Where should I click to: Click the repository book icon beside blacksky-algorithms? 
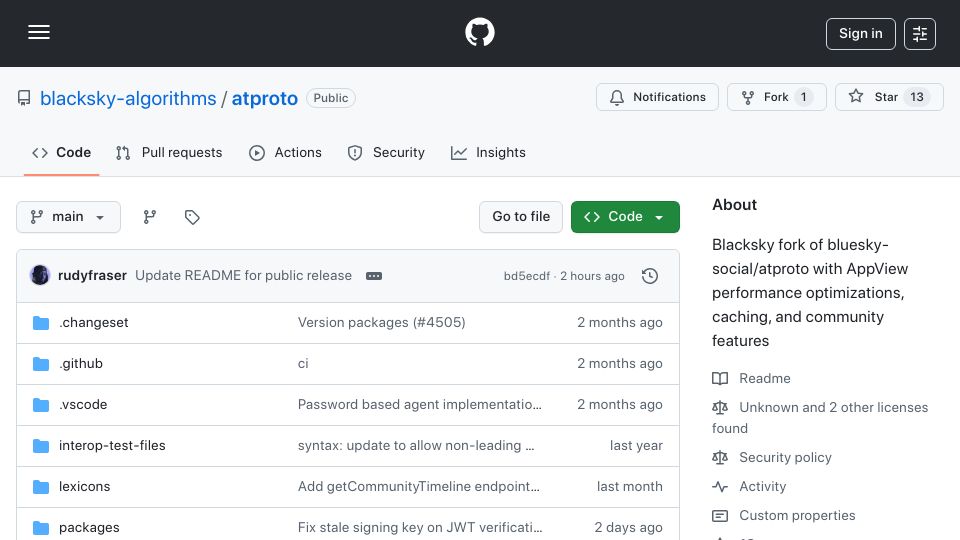(x=24, y=98)
